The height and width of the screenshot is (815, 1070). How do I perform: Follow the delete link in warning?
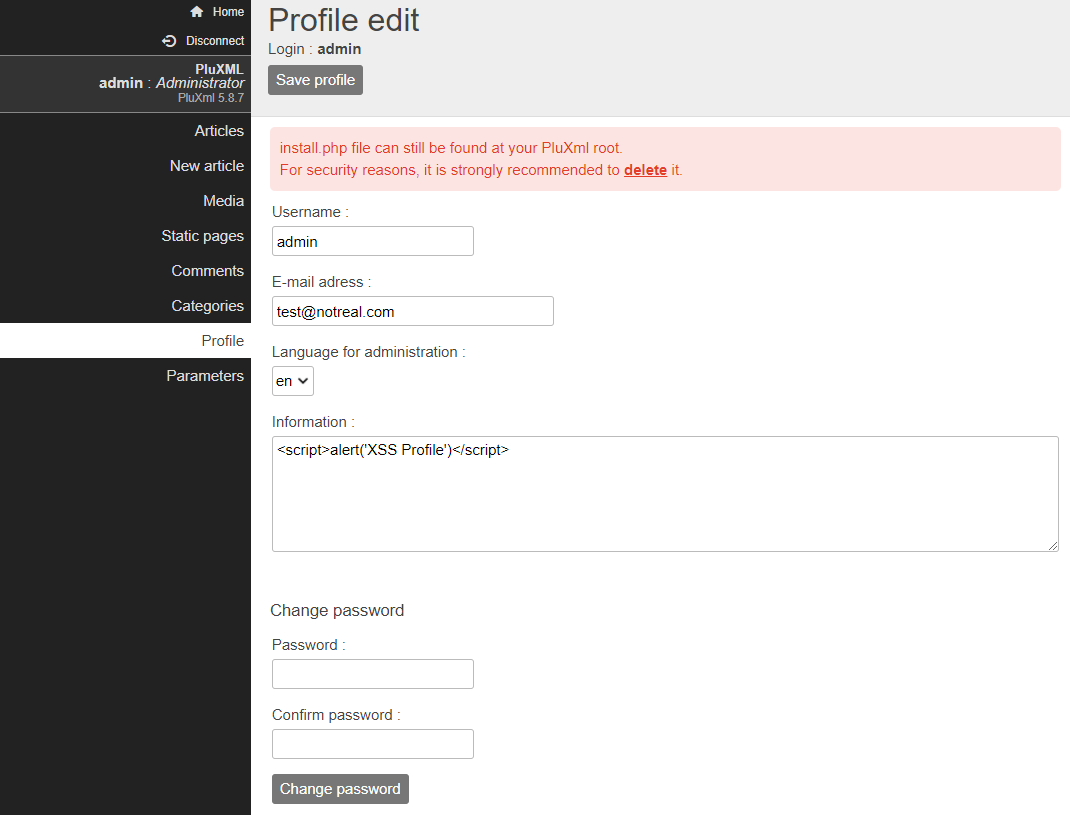coord(645,170)
